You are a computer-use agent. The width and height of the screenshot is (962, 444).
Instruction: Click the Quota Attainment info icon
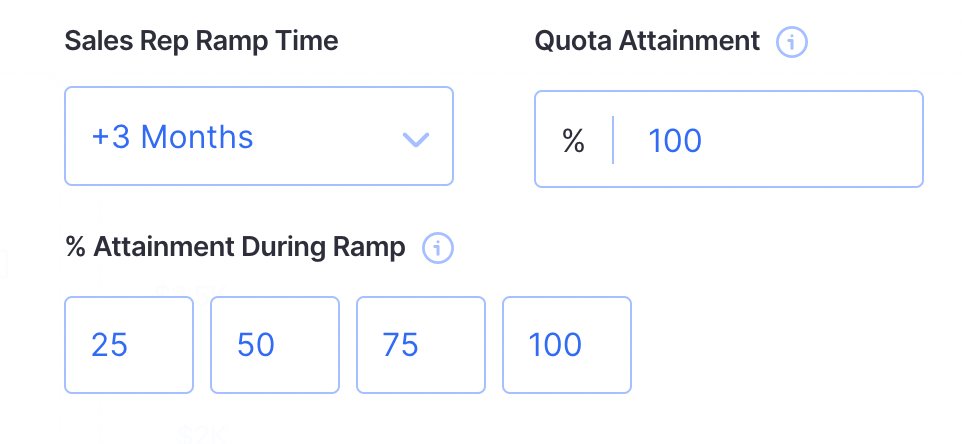click(x=792, y=42)
